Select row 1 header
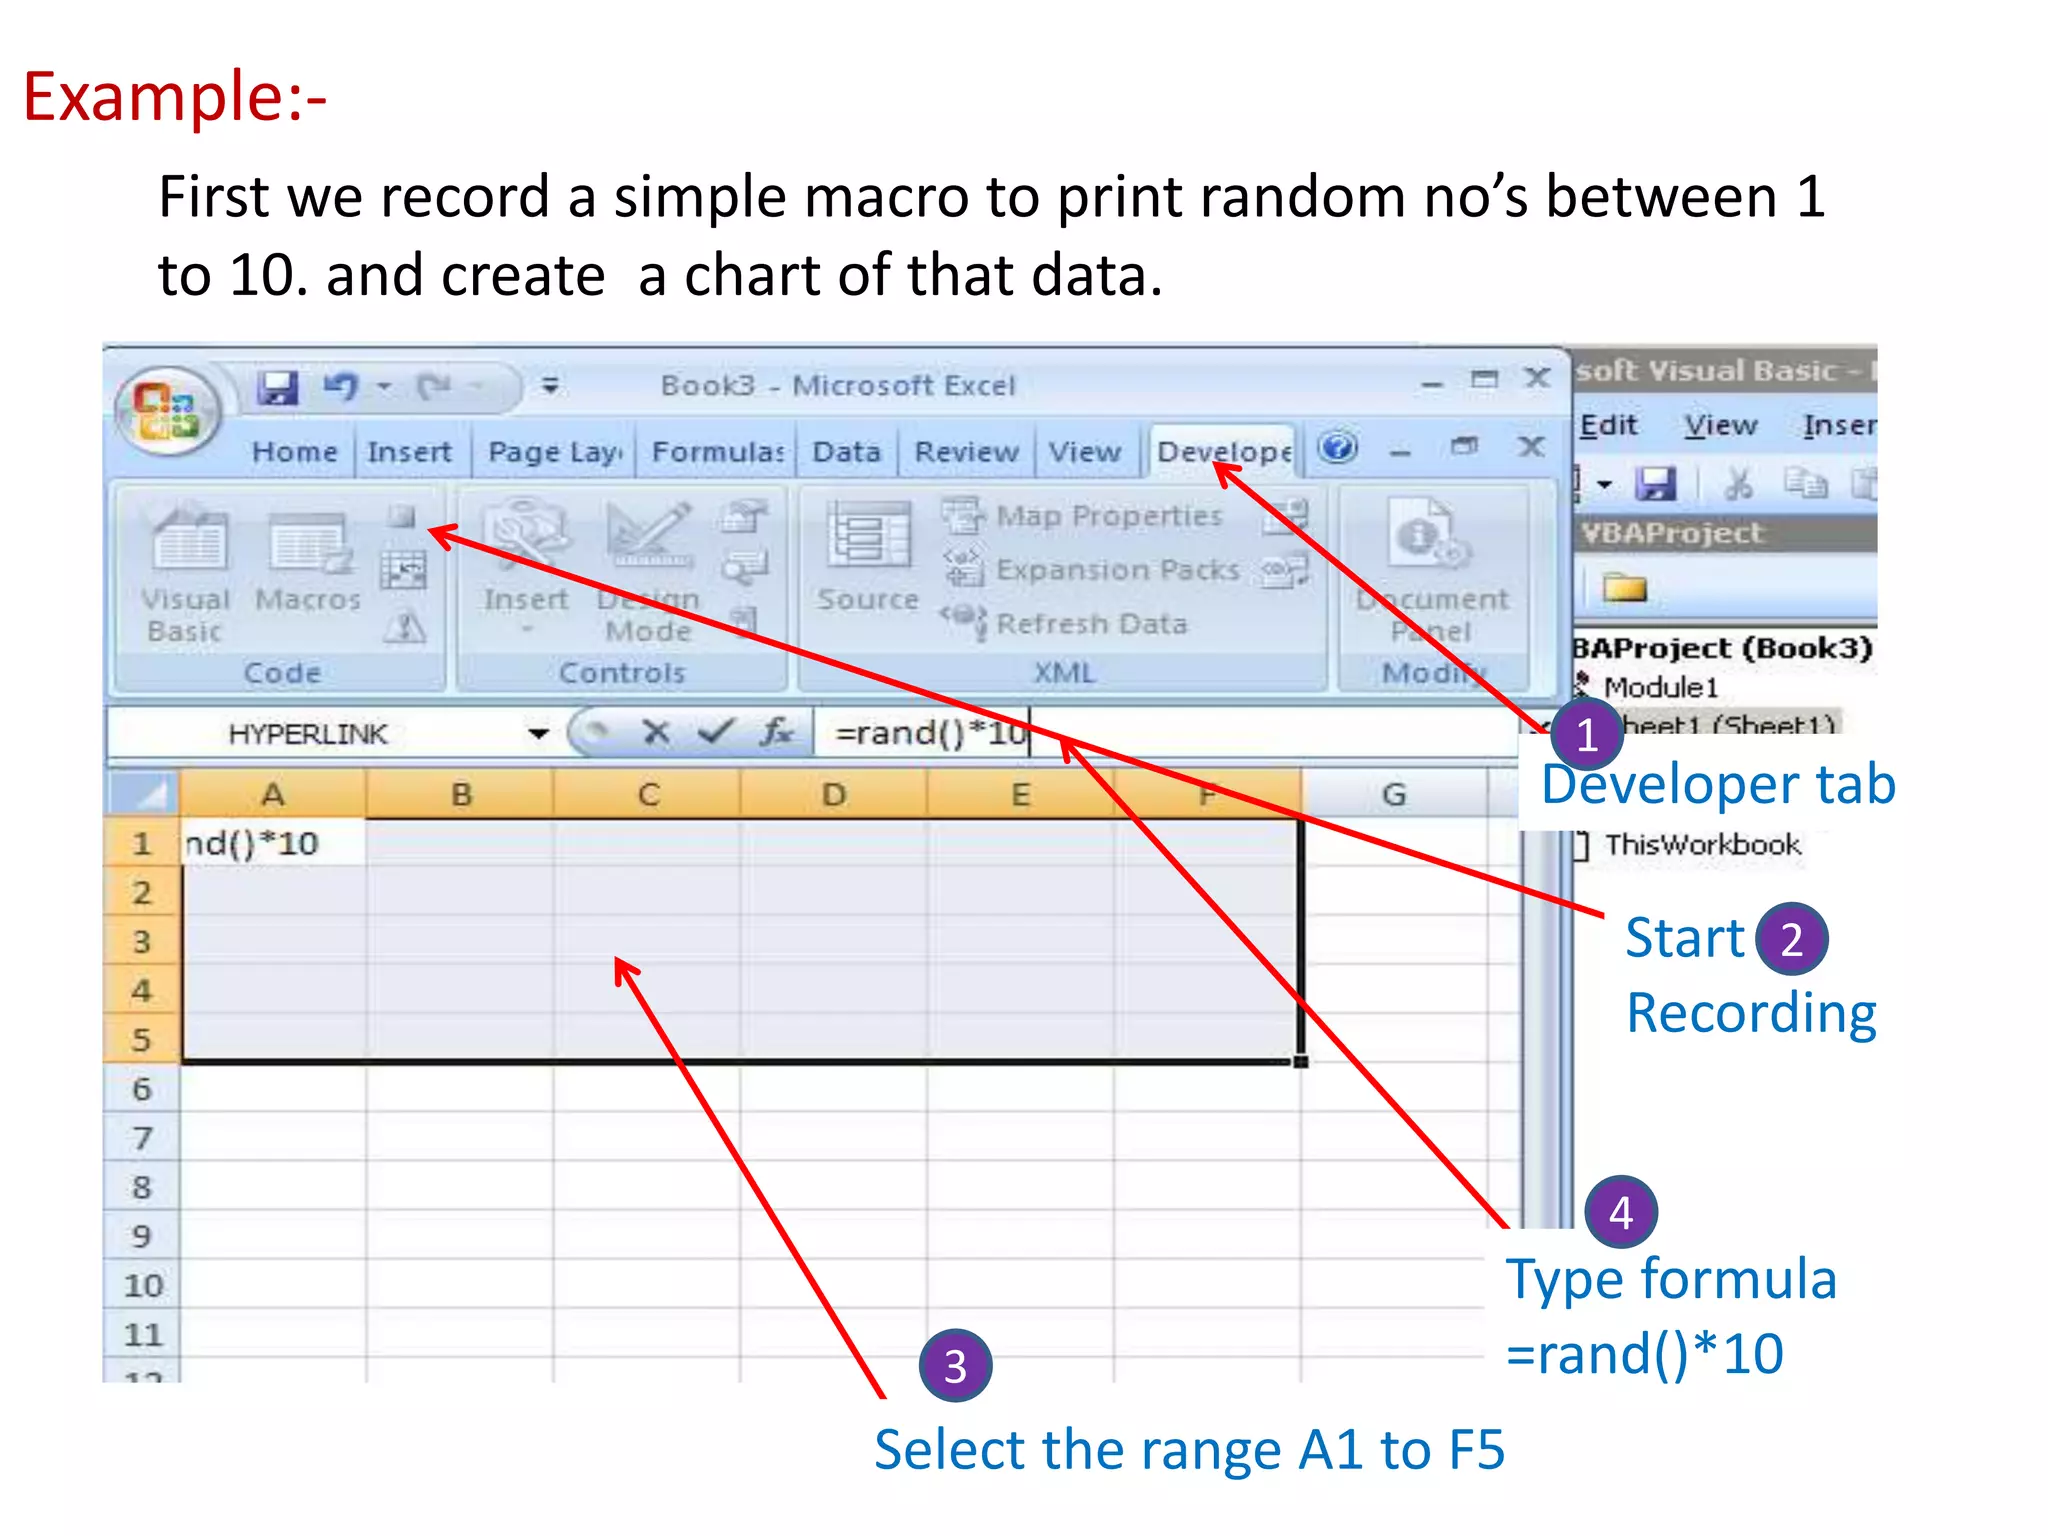 tap(142, 843)
